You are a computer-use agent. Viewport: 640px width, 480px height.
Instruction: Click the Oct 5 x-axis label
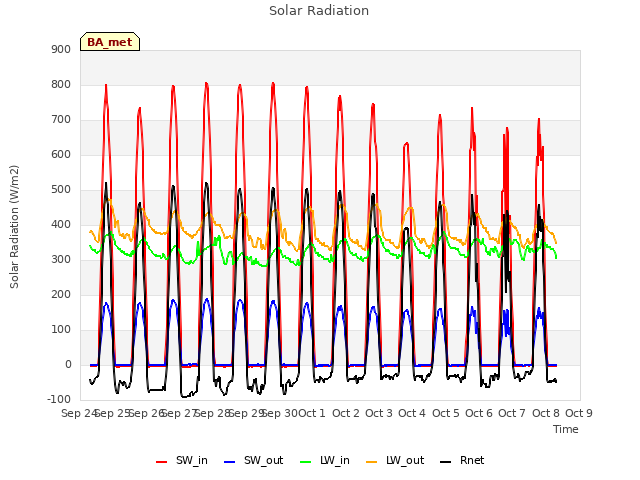click(x=446, y=413)
